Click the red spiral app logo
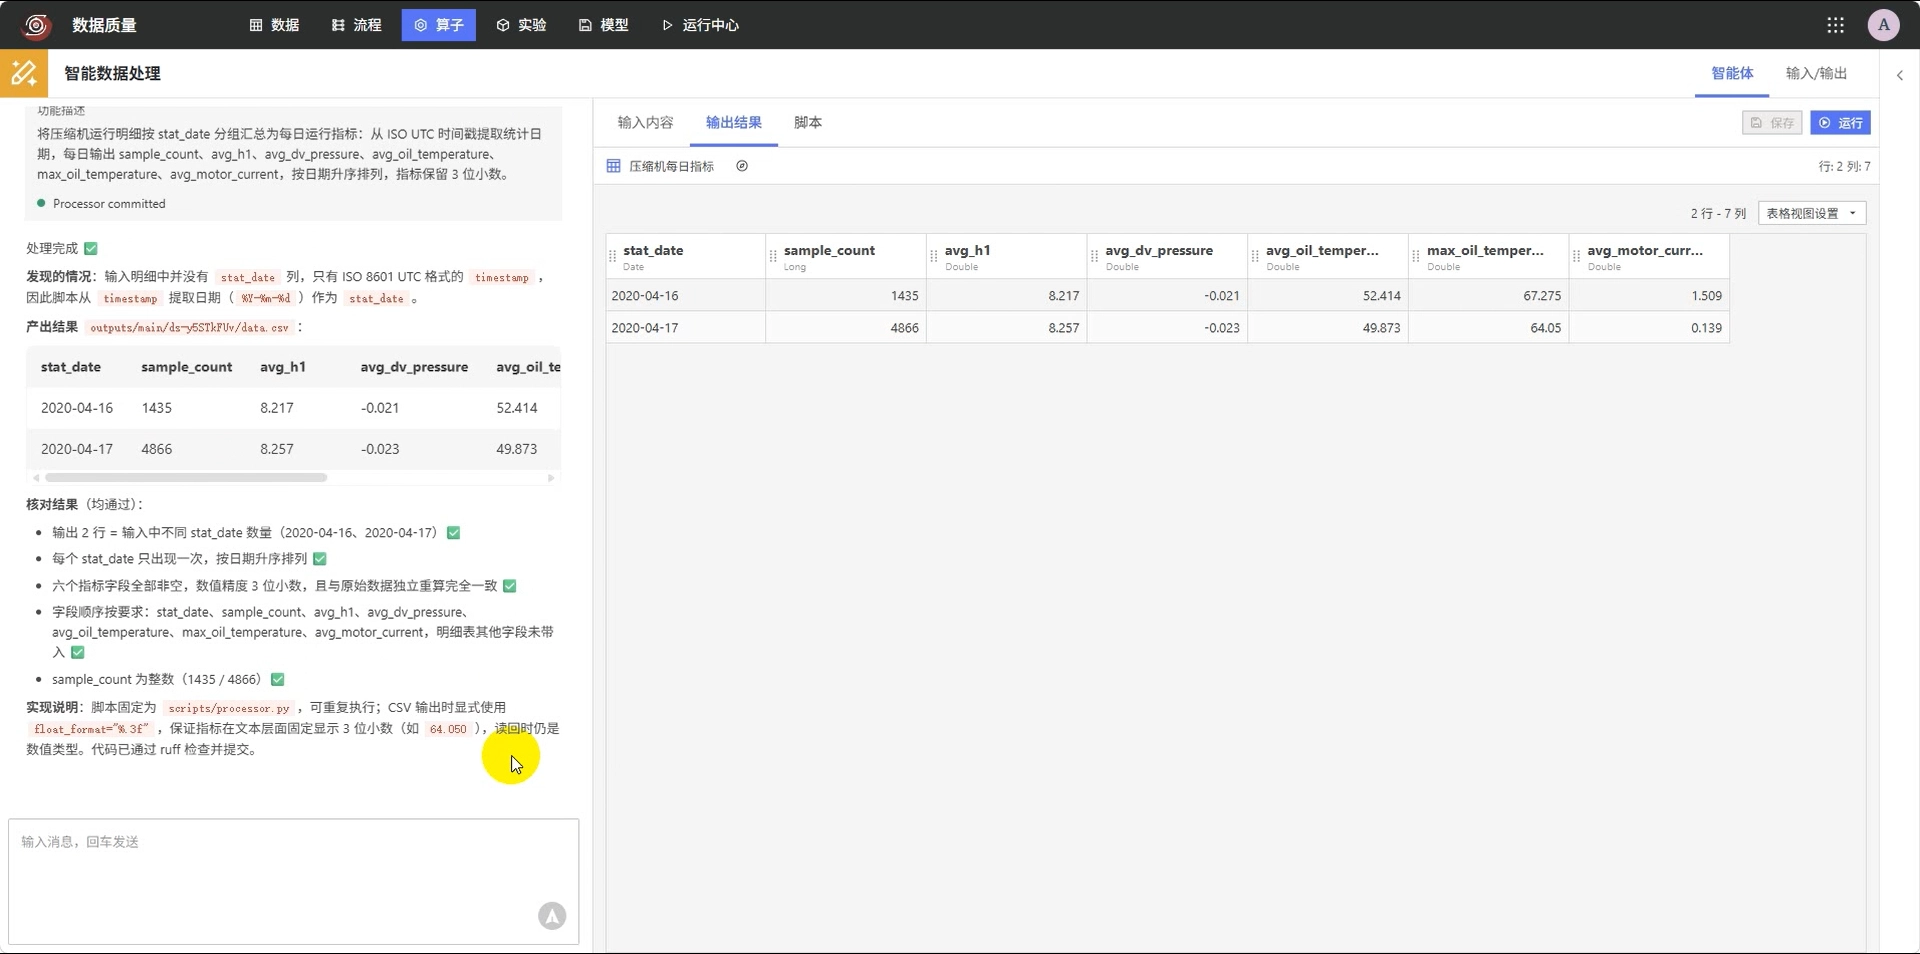Image resolution: width=1920 pixels, height=954 pixels. (x=36, y=25)
